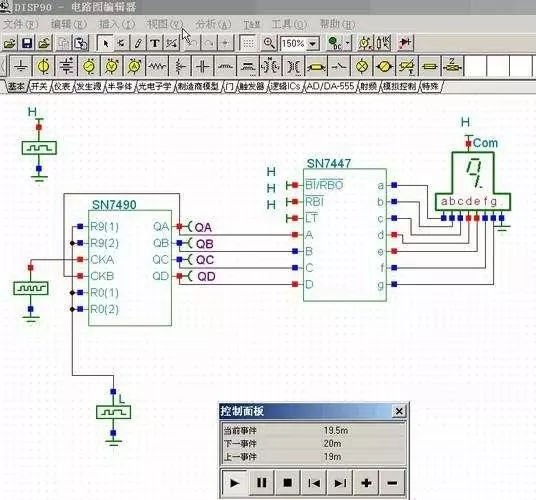Click the QD output label
The image size is (536, 500).
click(x=206, y=276)
